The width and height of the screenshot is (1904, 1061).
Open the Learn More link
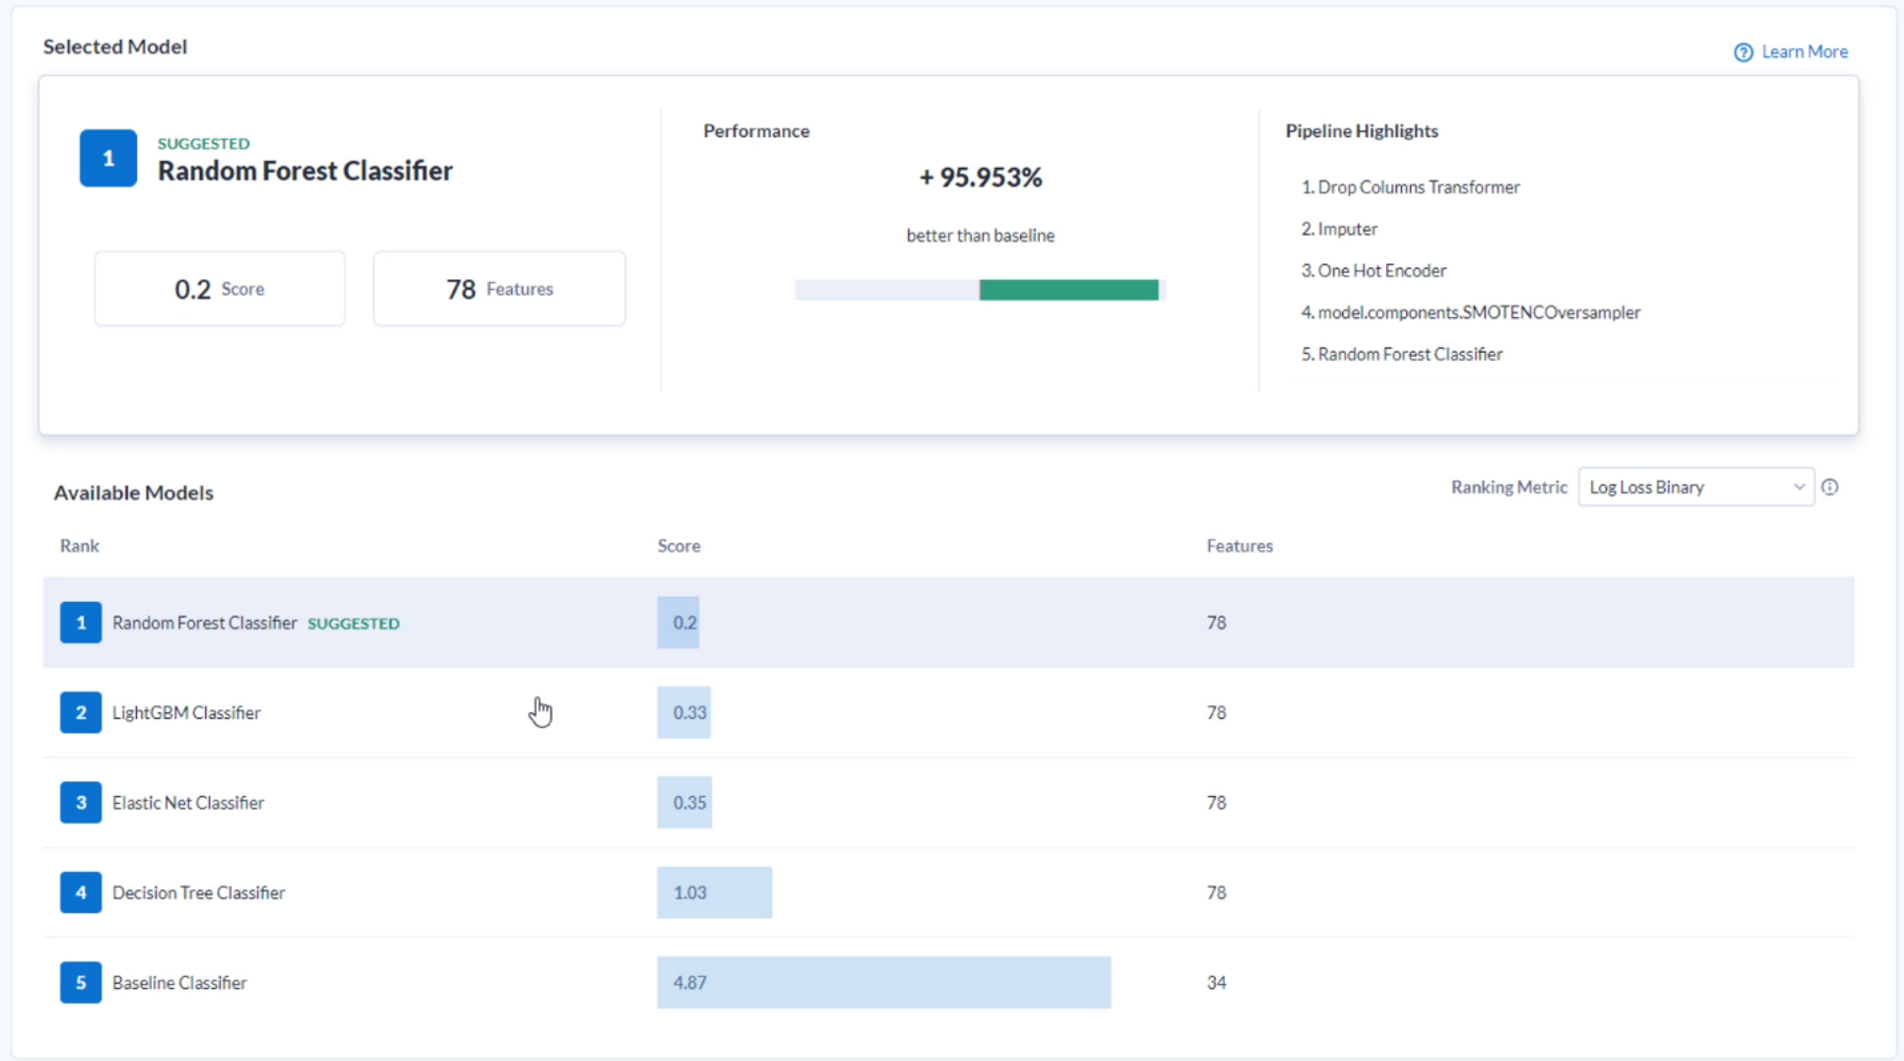[1804, 52]
